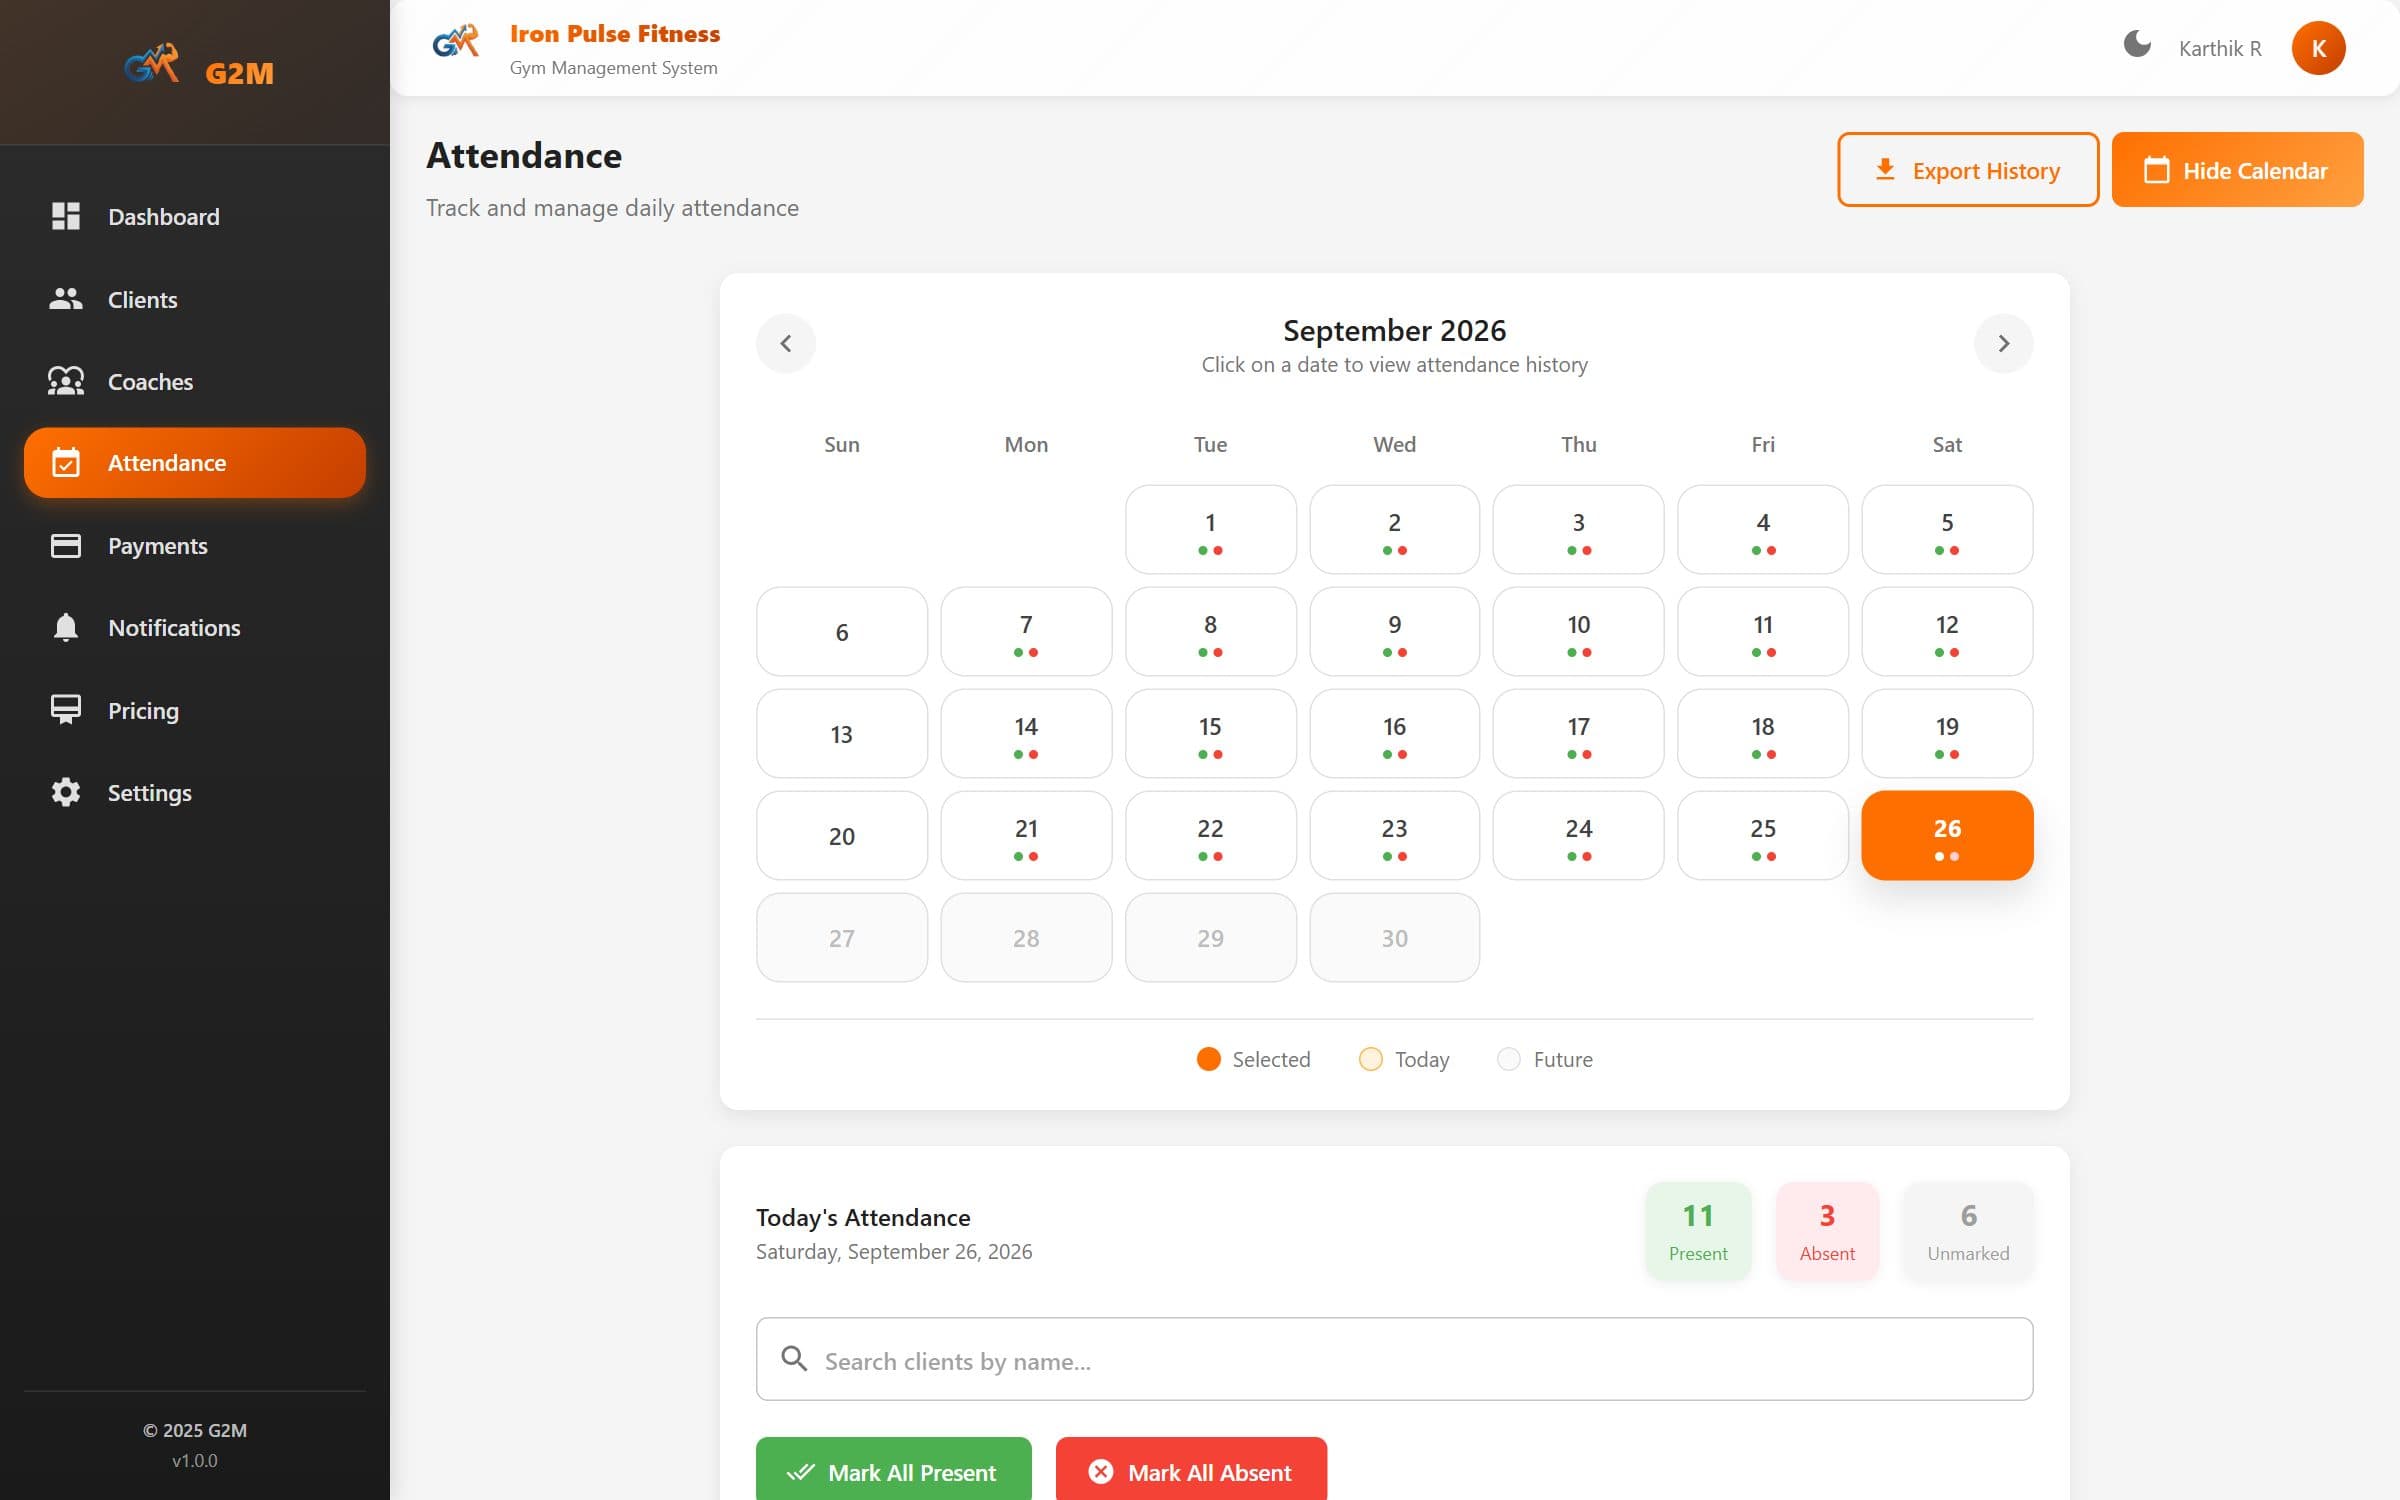
Task: Open the Payments section
Action: (x=195, y=545)
